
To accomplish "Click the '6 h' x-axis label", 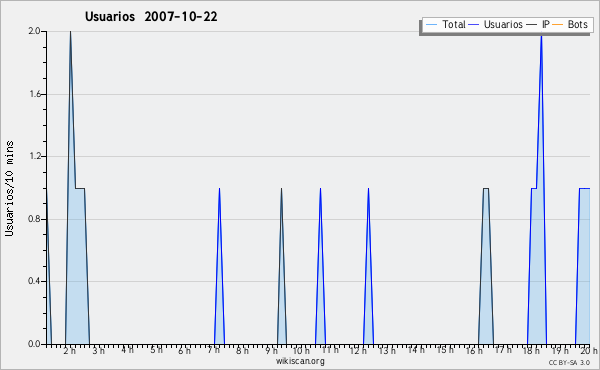I will click(x=184, y=350).
